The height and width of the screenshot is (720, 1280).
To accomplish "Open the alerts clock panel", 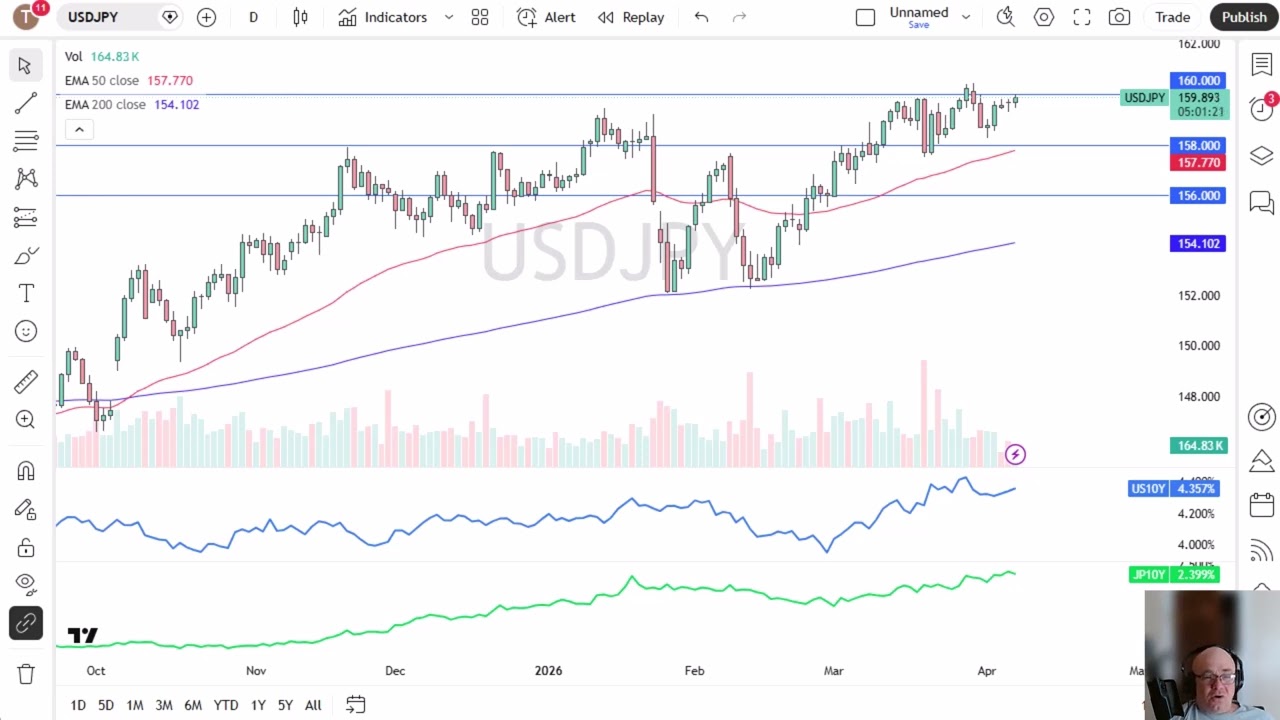I will click(1261, 108).
